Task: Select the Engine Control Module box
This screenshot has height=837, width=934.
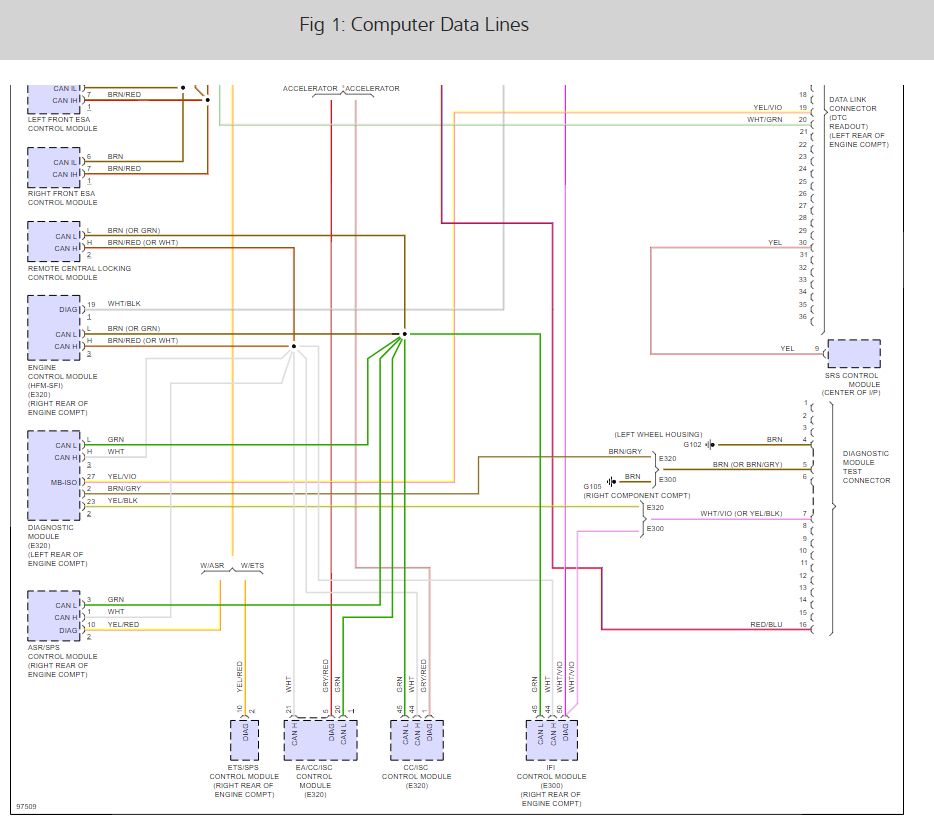Action: pos(54,328)
